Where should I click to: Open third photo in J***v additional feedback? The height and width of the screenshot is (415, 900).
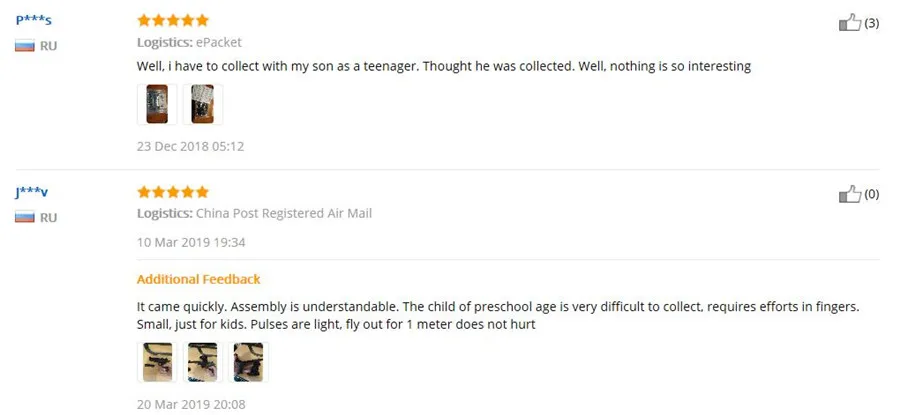(x=249, y=362)
